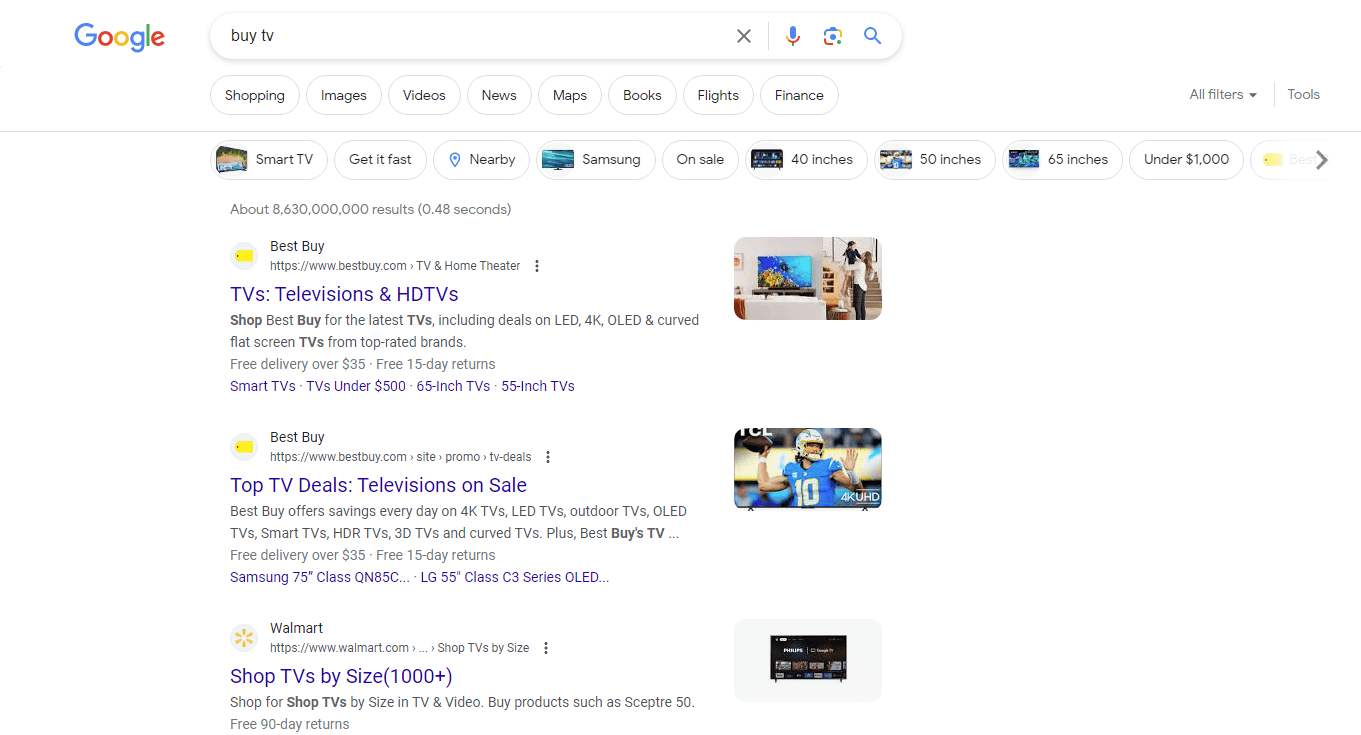
Task: Click the TCL football player TV thumbnail
Action: (x=808, y=469)
